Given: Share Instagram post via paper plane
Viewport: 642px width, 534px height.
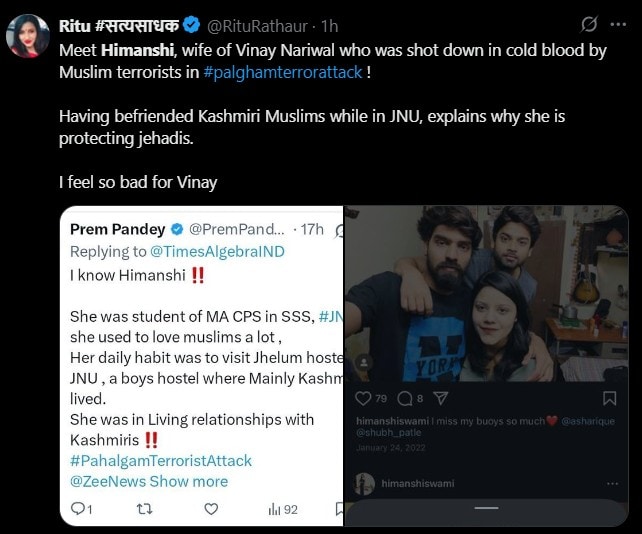Looking at the screenshot, I should click(x=441, y=398).
